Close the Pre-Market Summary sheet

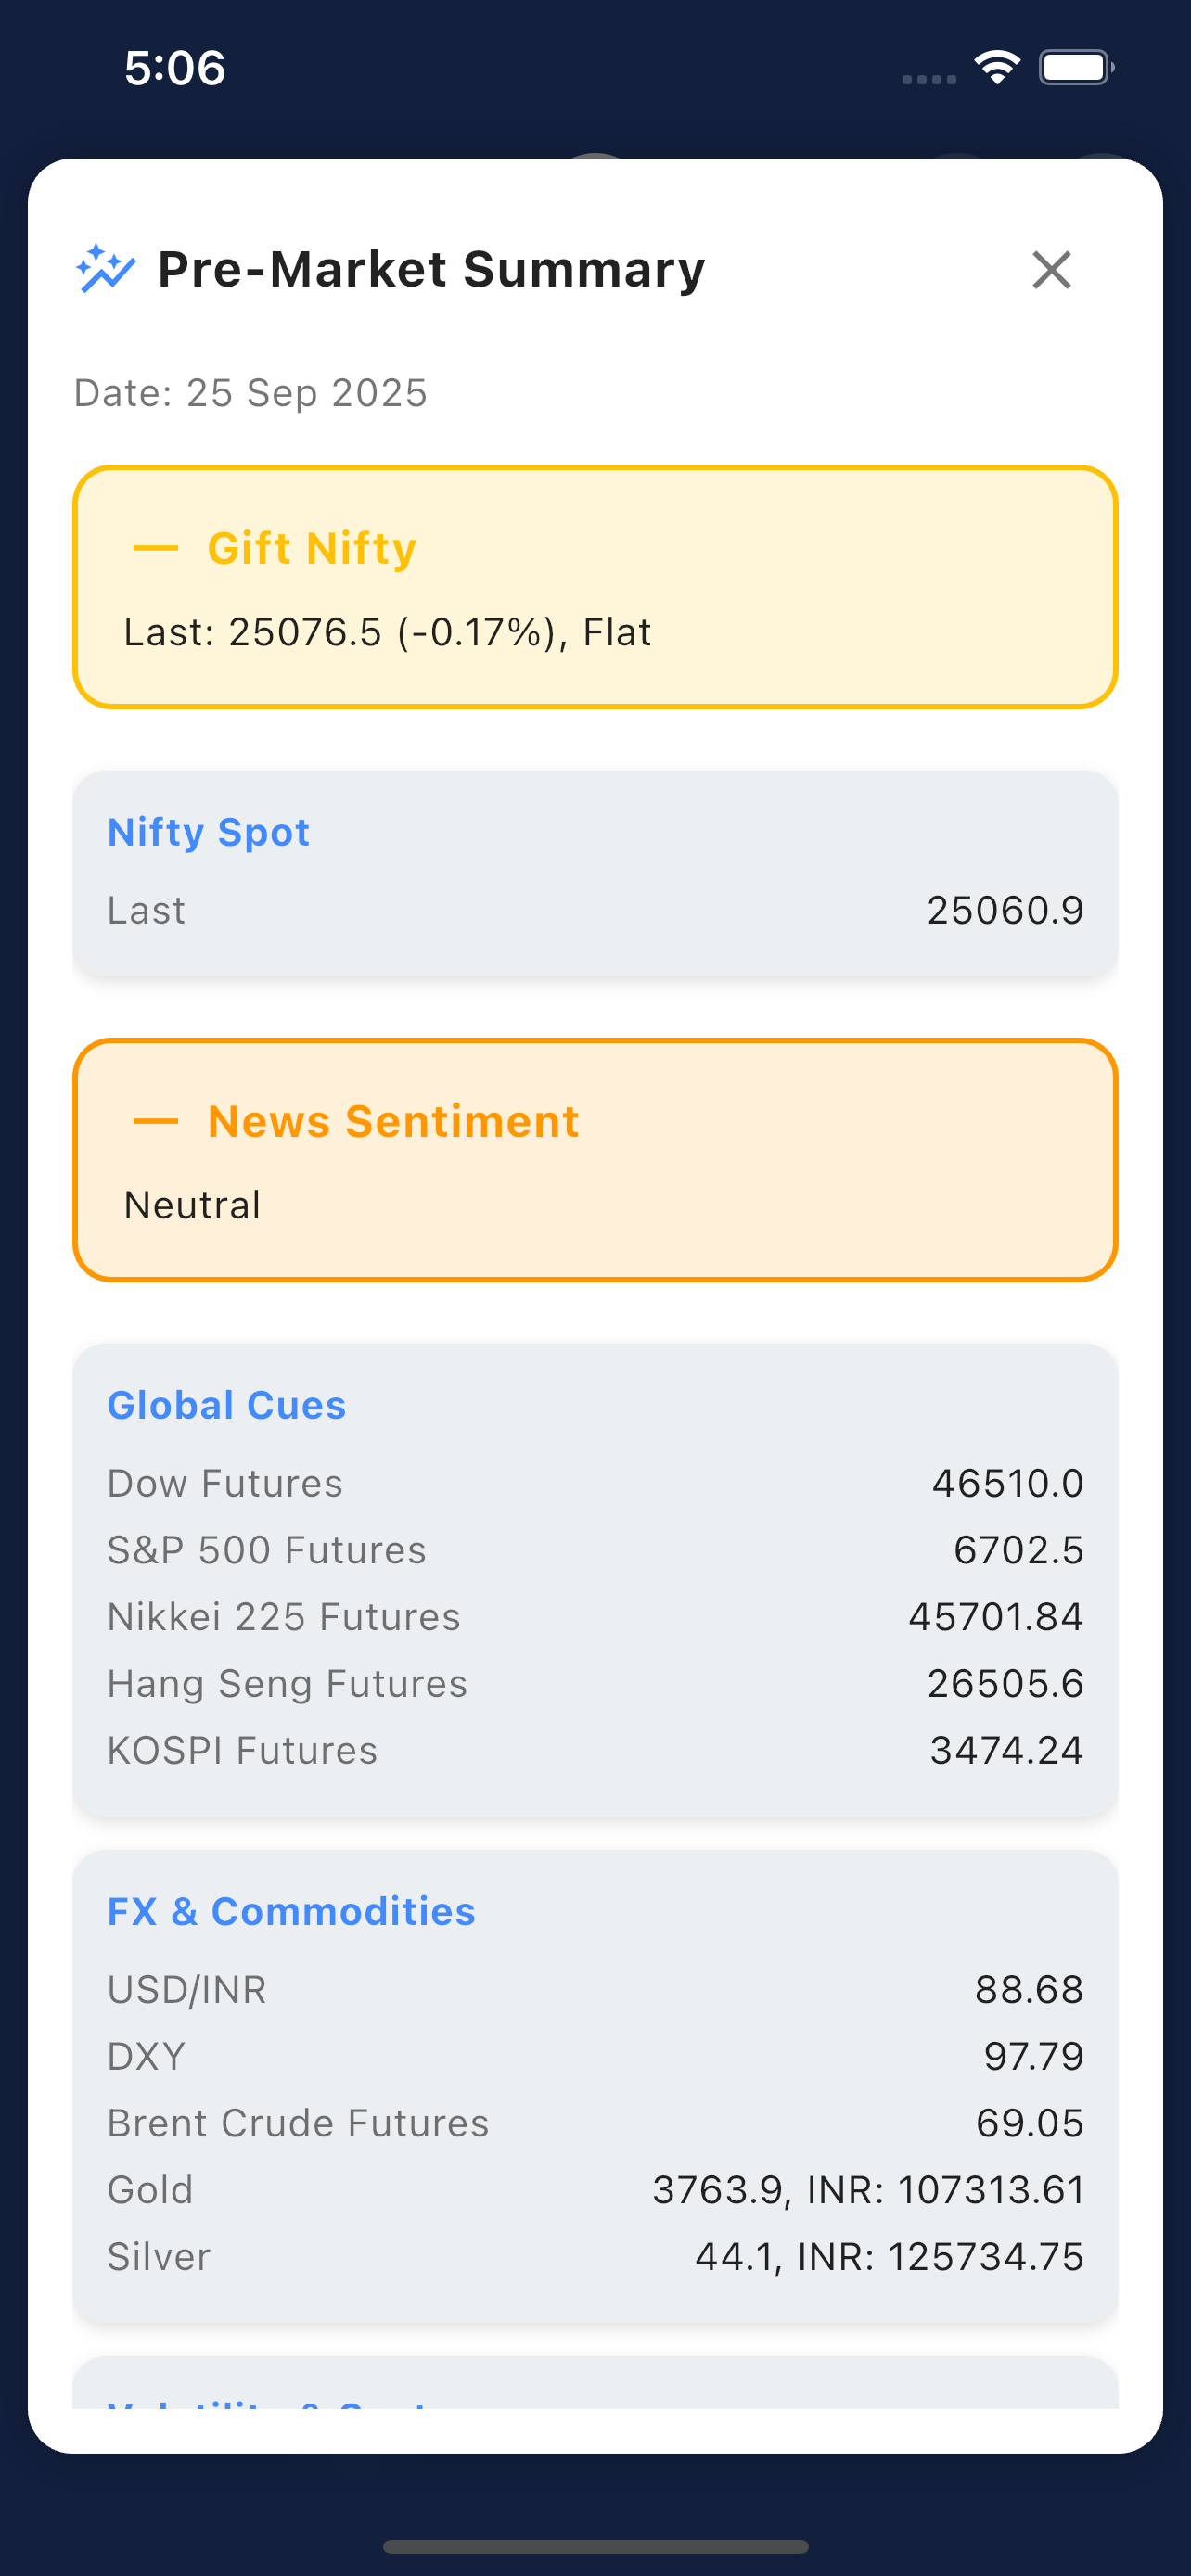tap(1051, 270)
